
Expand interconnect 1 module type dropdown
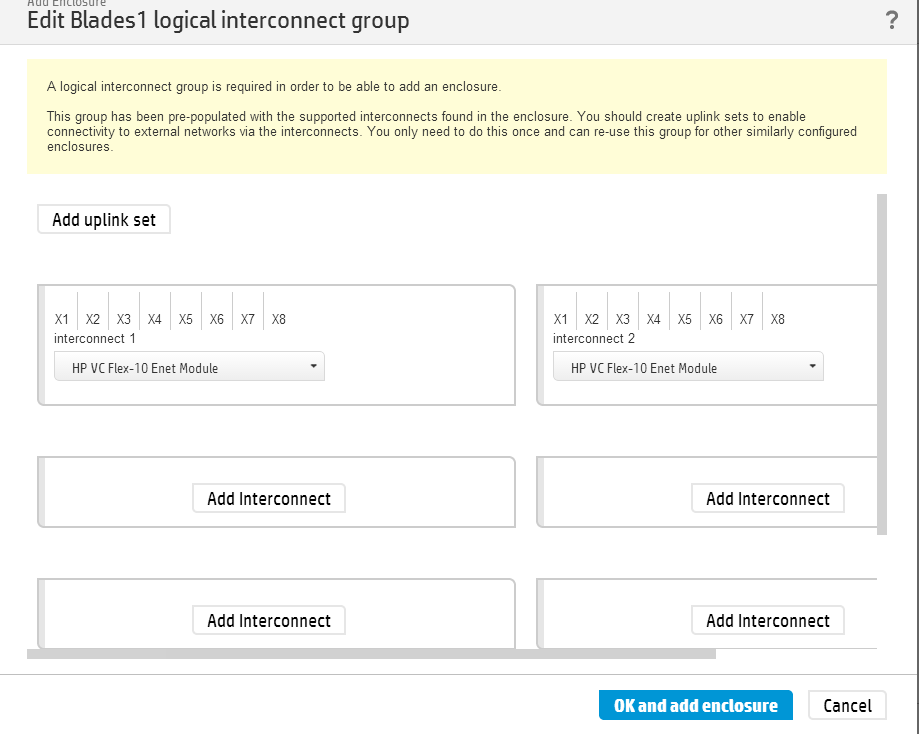(x=189, y=368)
